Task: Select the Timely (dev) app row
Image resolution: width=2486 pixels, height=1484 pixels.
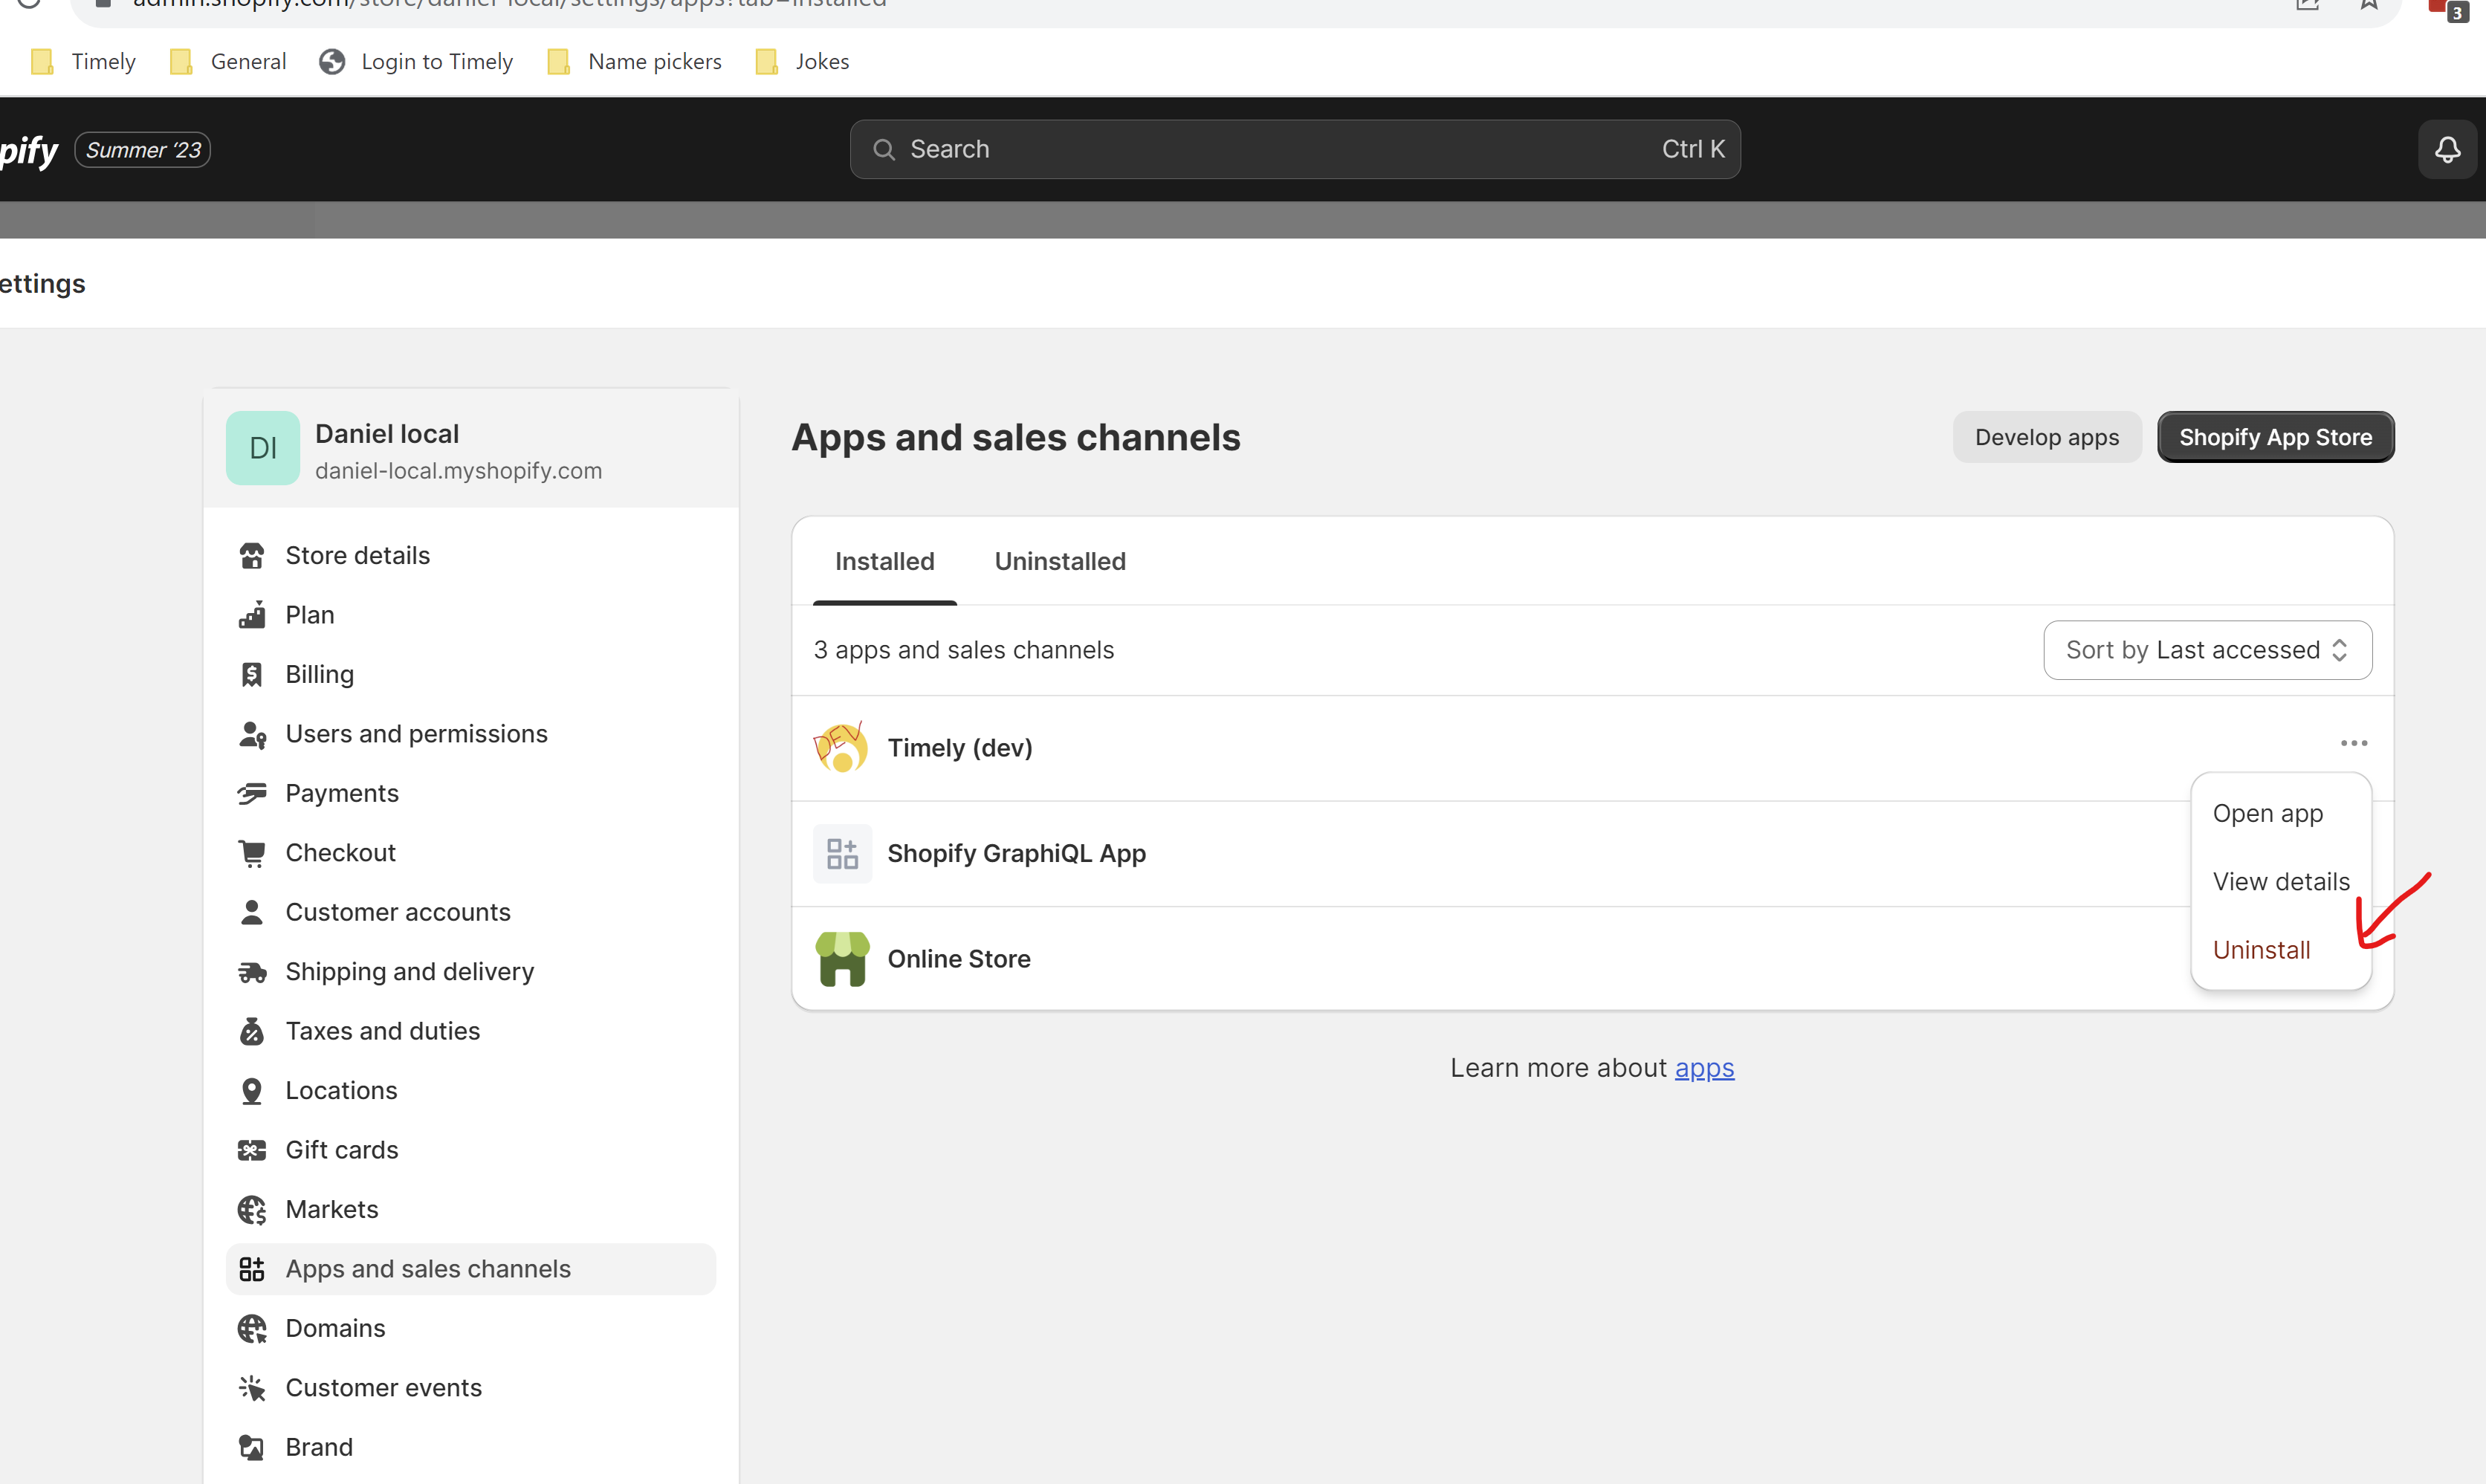Action: (x=1592, y=748)
